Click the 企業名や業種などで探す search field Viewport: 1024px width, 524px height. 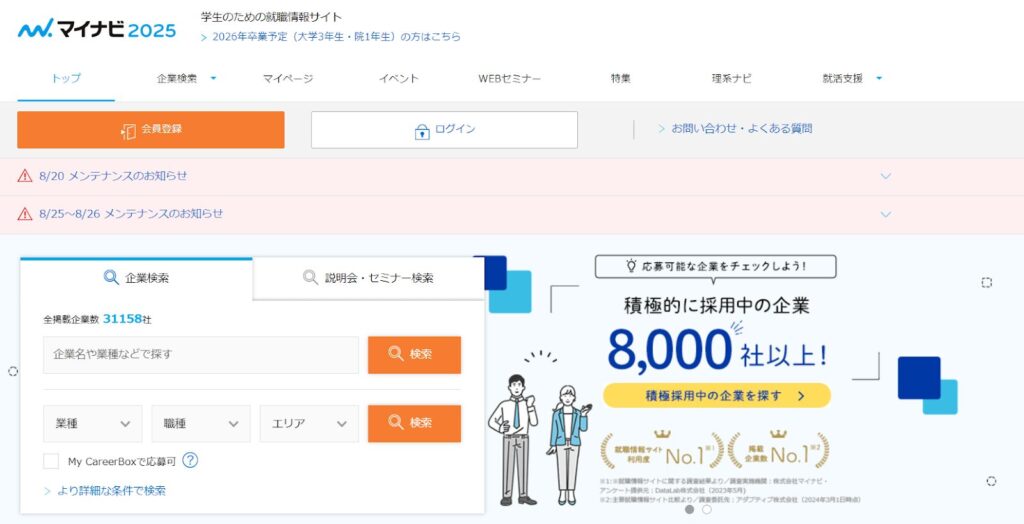coord(200,354)
